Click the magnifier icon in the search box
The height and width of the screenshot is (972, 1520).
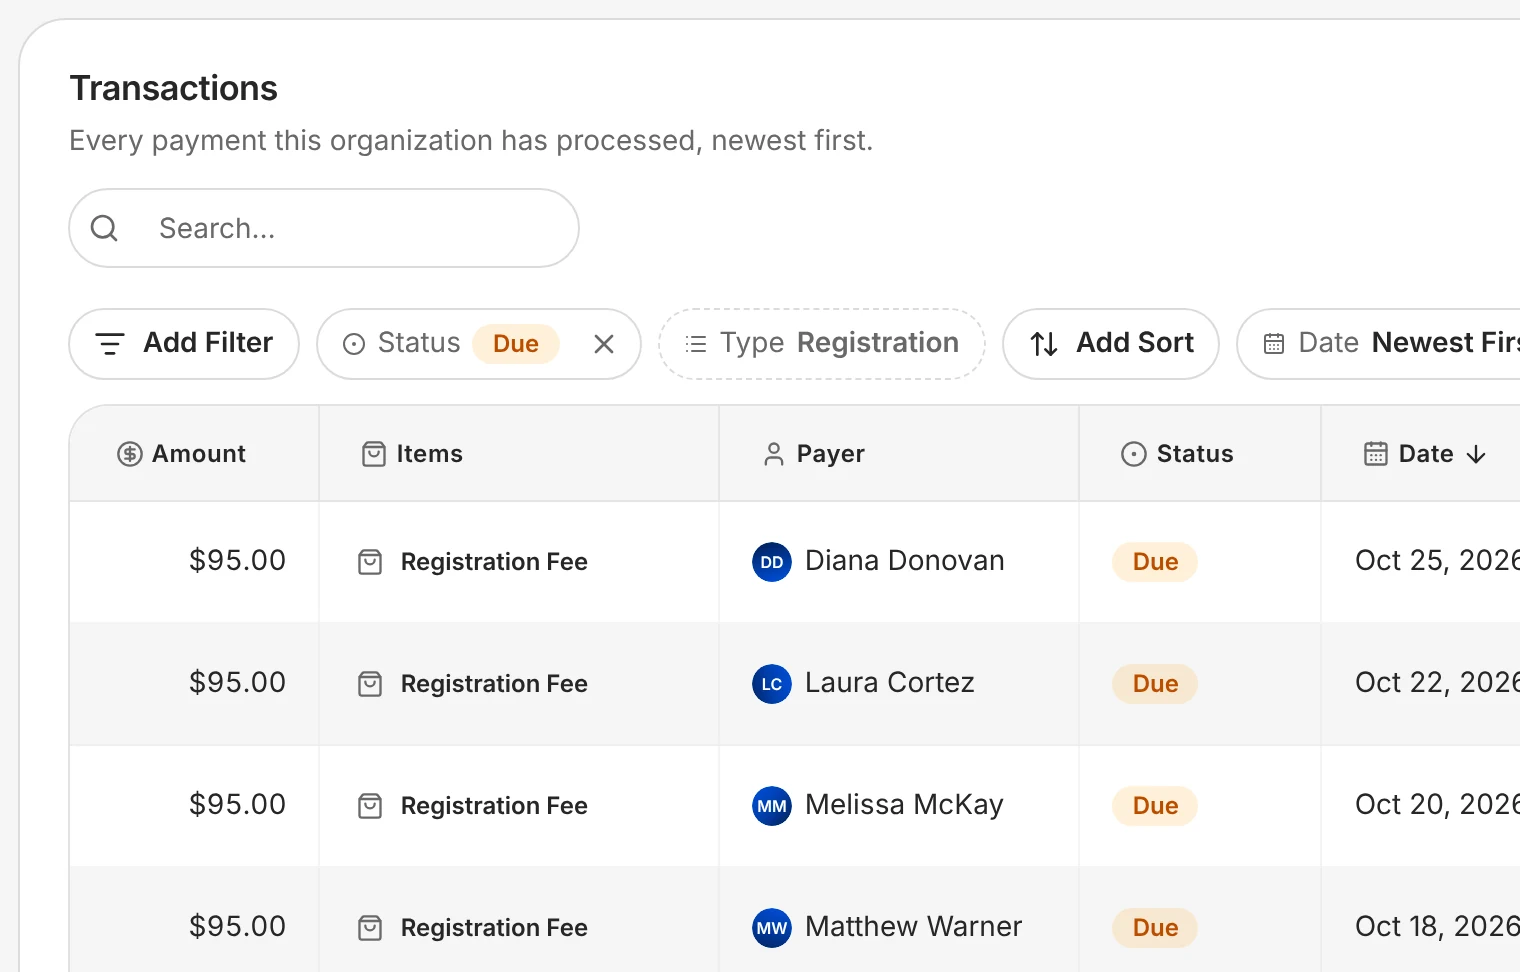pos(104,229)
